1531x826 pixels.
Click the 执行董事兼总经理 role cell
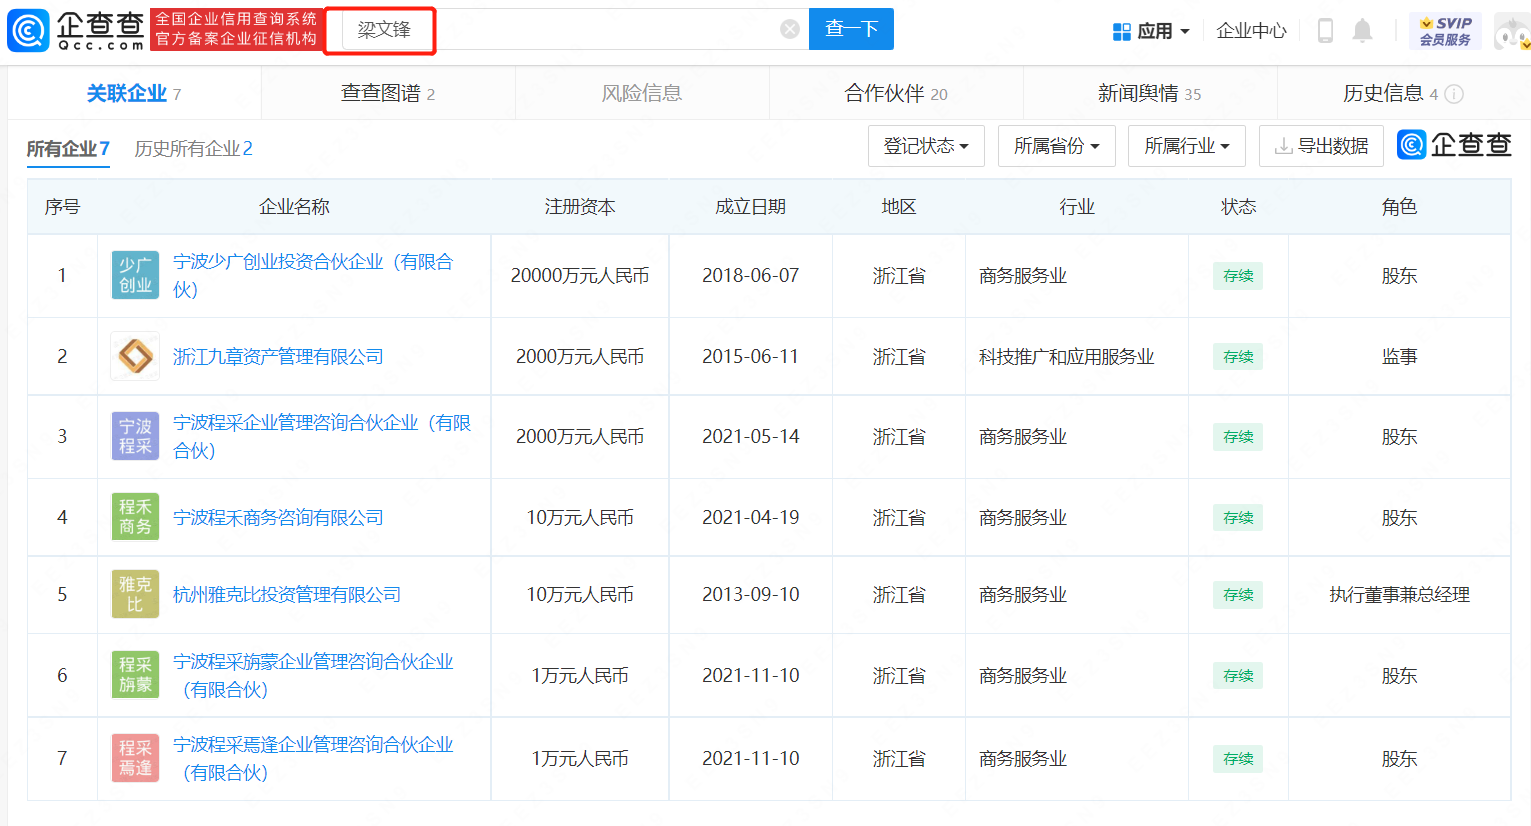[1399, 594]
